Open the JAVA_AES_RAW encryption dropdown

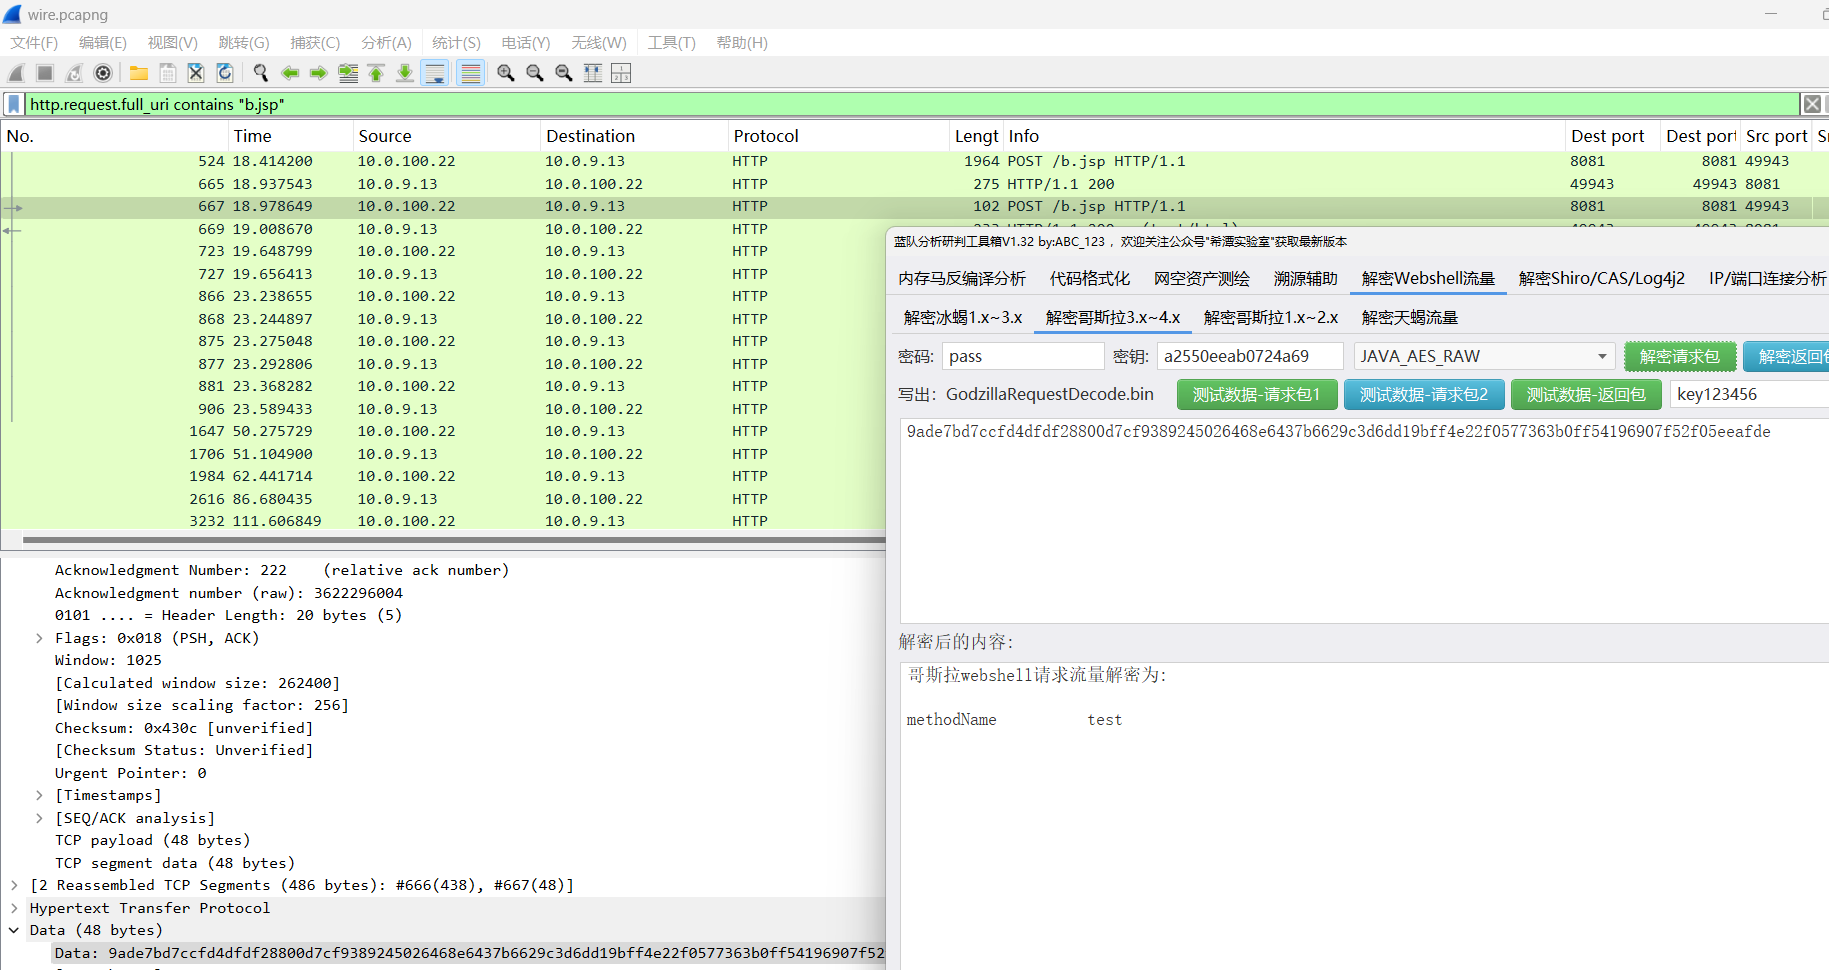1484,357
